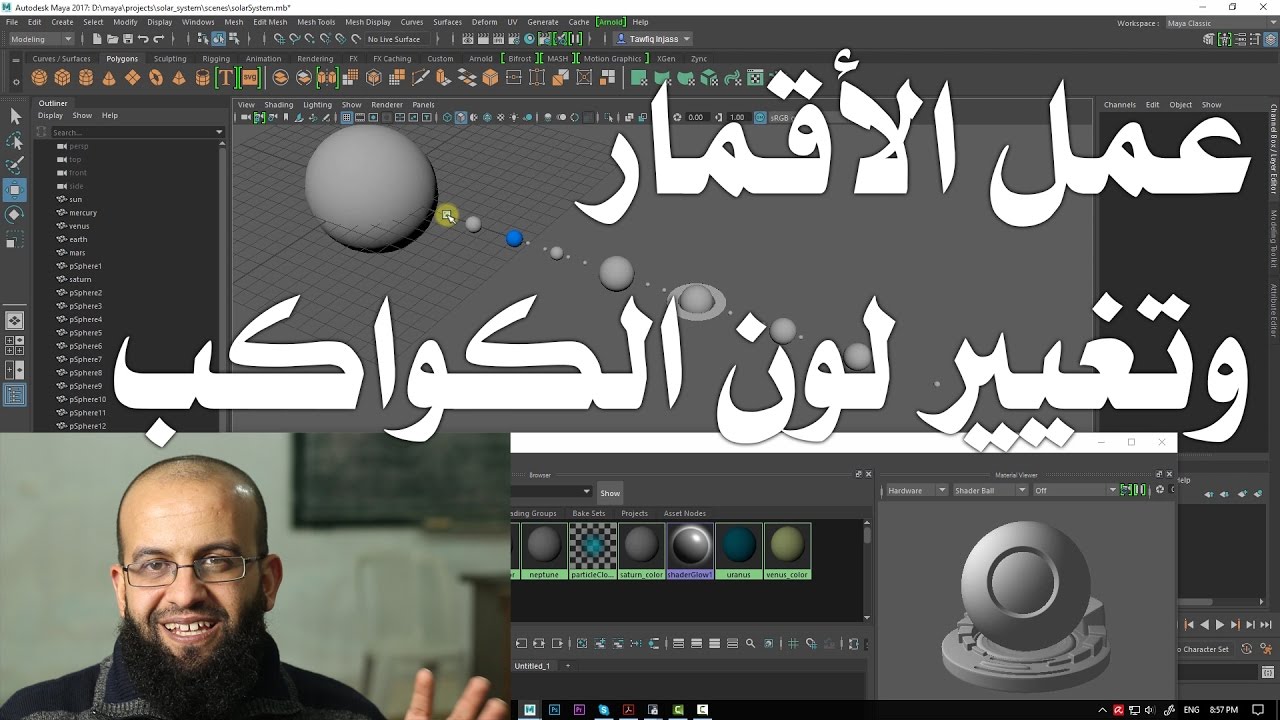
Task: Open the Untitled_1 graph tab
Action: [532, 666]
